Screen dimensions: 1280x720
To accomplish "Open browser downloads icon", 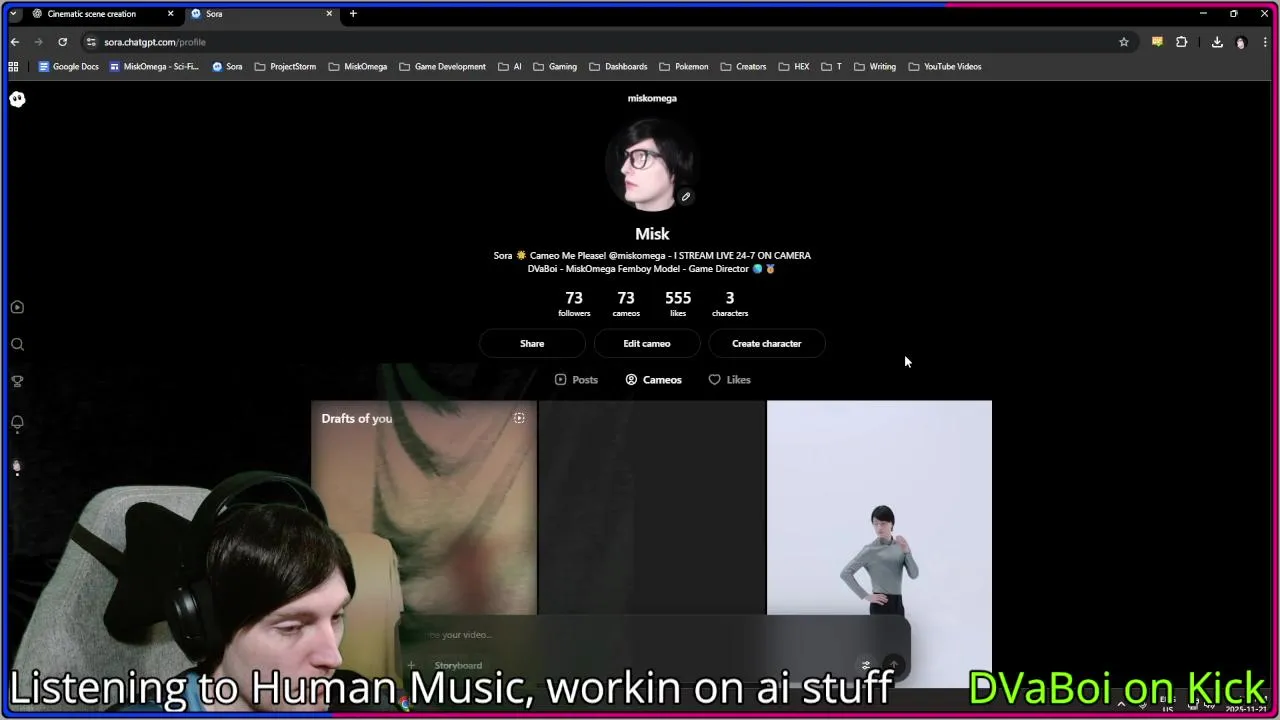I will pos(1217,42).
